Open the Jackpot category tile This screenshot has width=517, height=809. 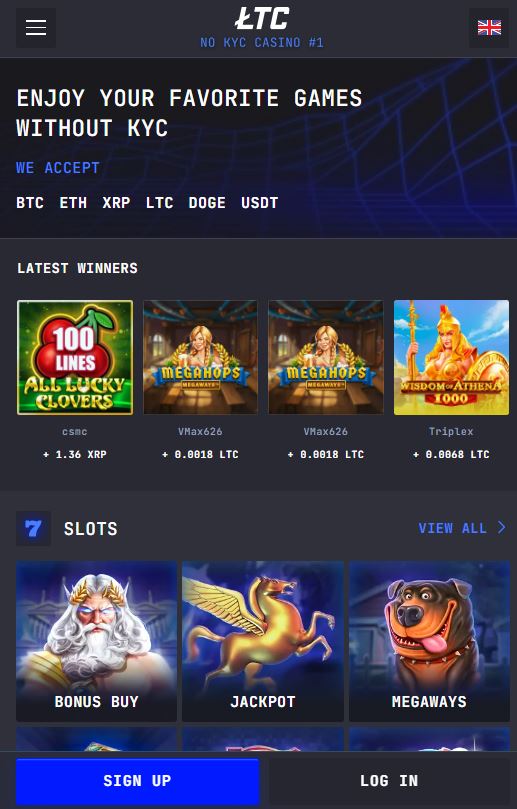[263, 641]
